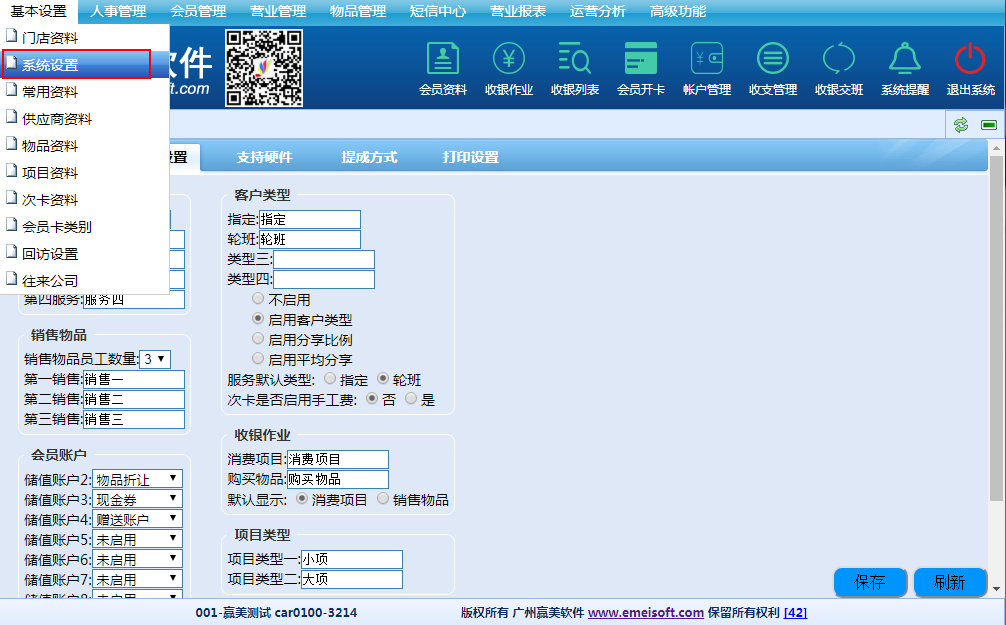Choose 销售物品 as default display
This screenshot has width=1006, height=625.
point(383,499)
